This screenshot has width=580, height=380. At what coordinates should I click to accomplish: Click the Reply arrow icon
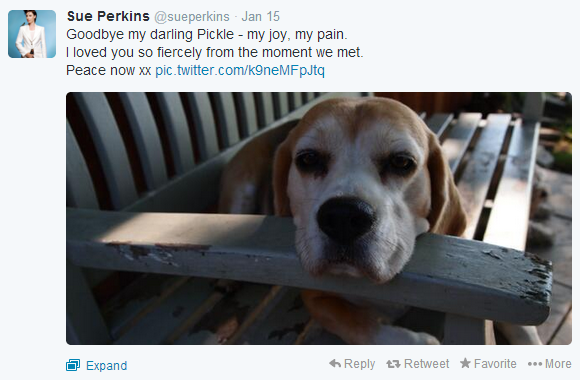pyautogui.click(x=335, y=364)
